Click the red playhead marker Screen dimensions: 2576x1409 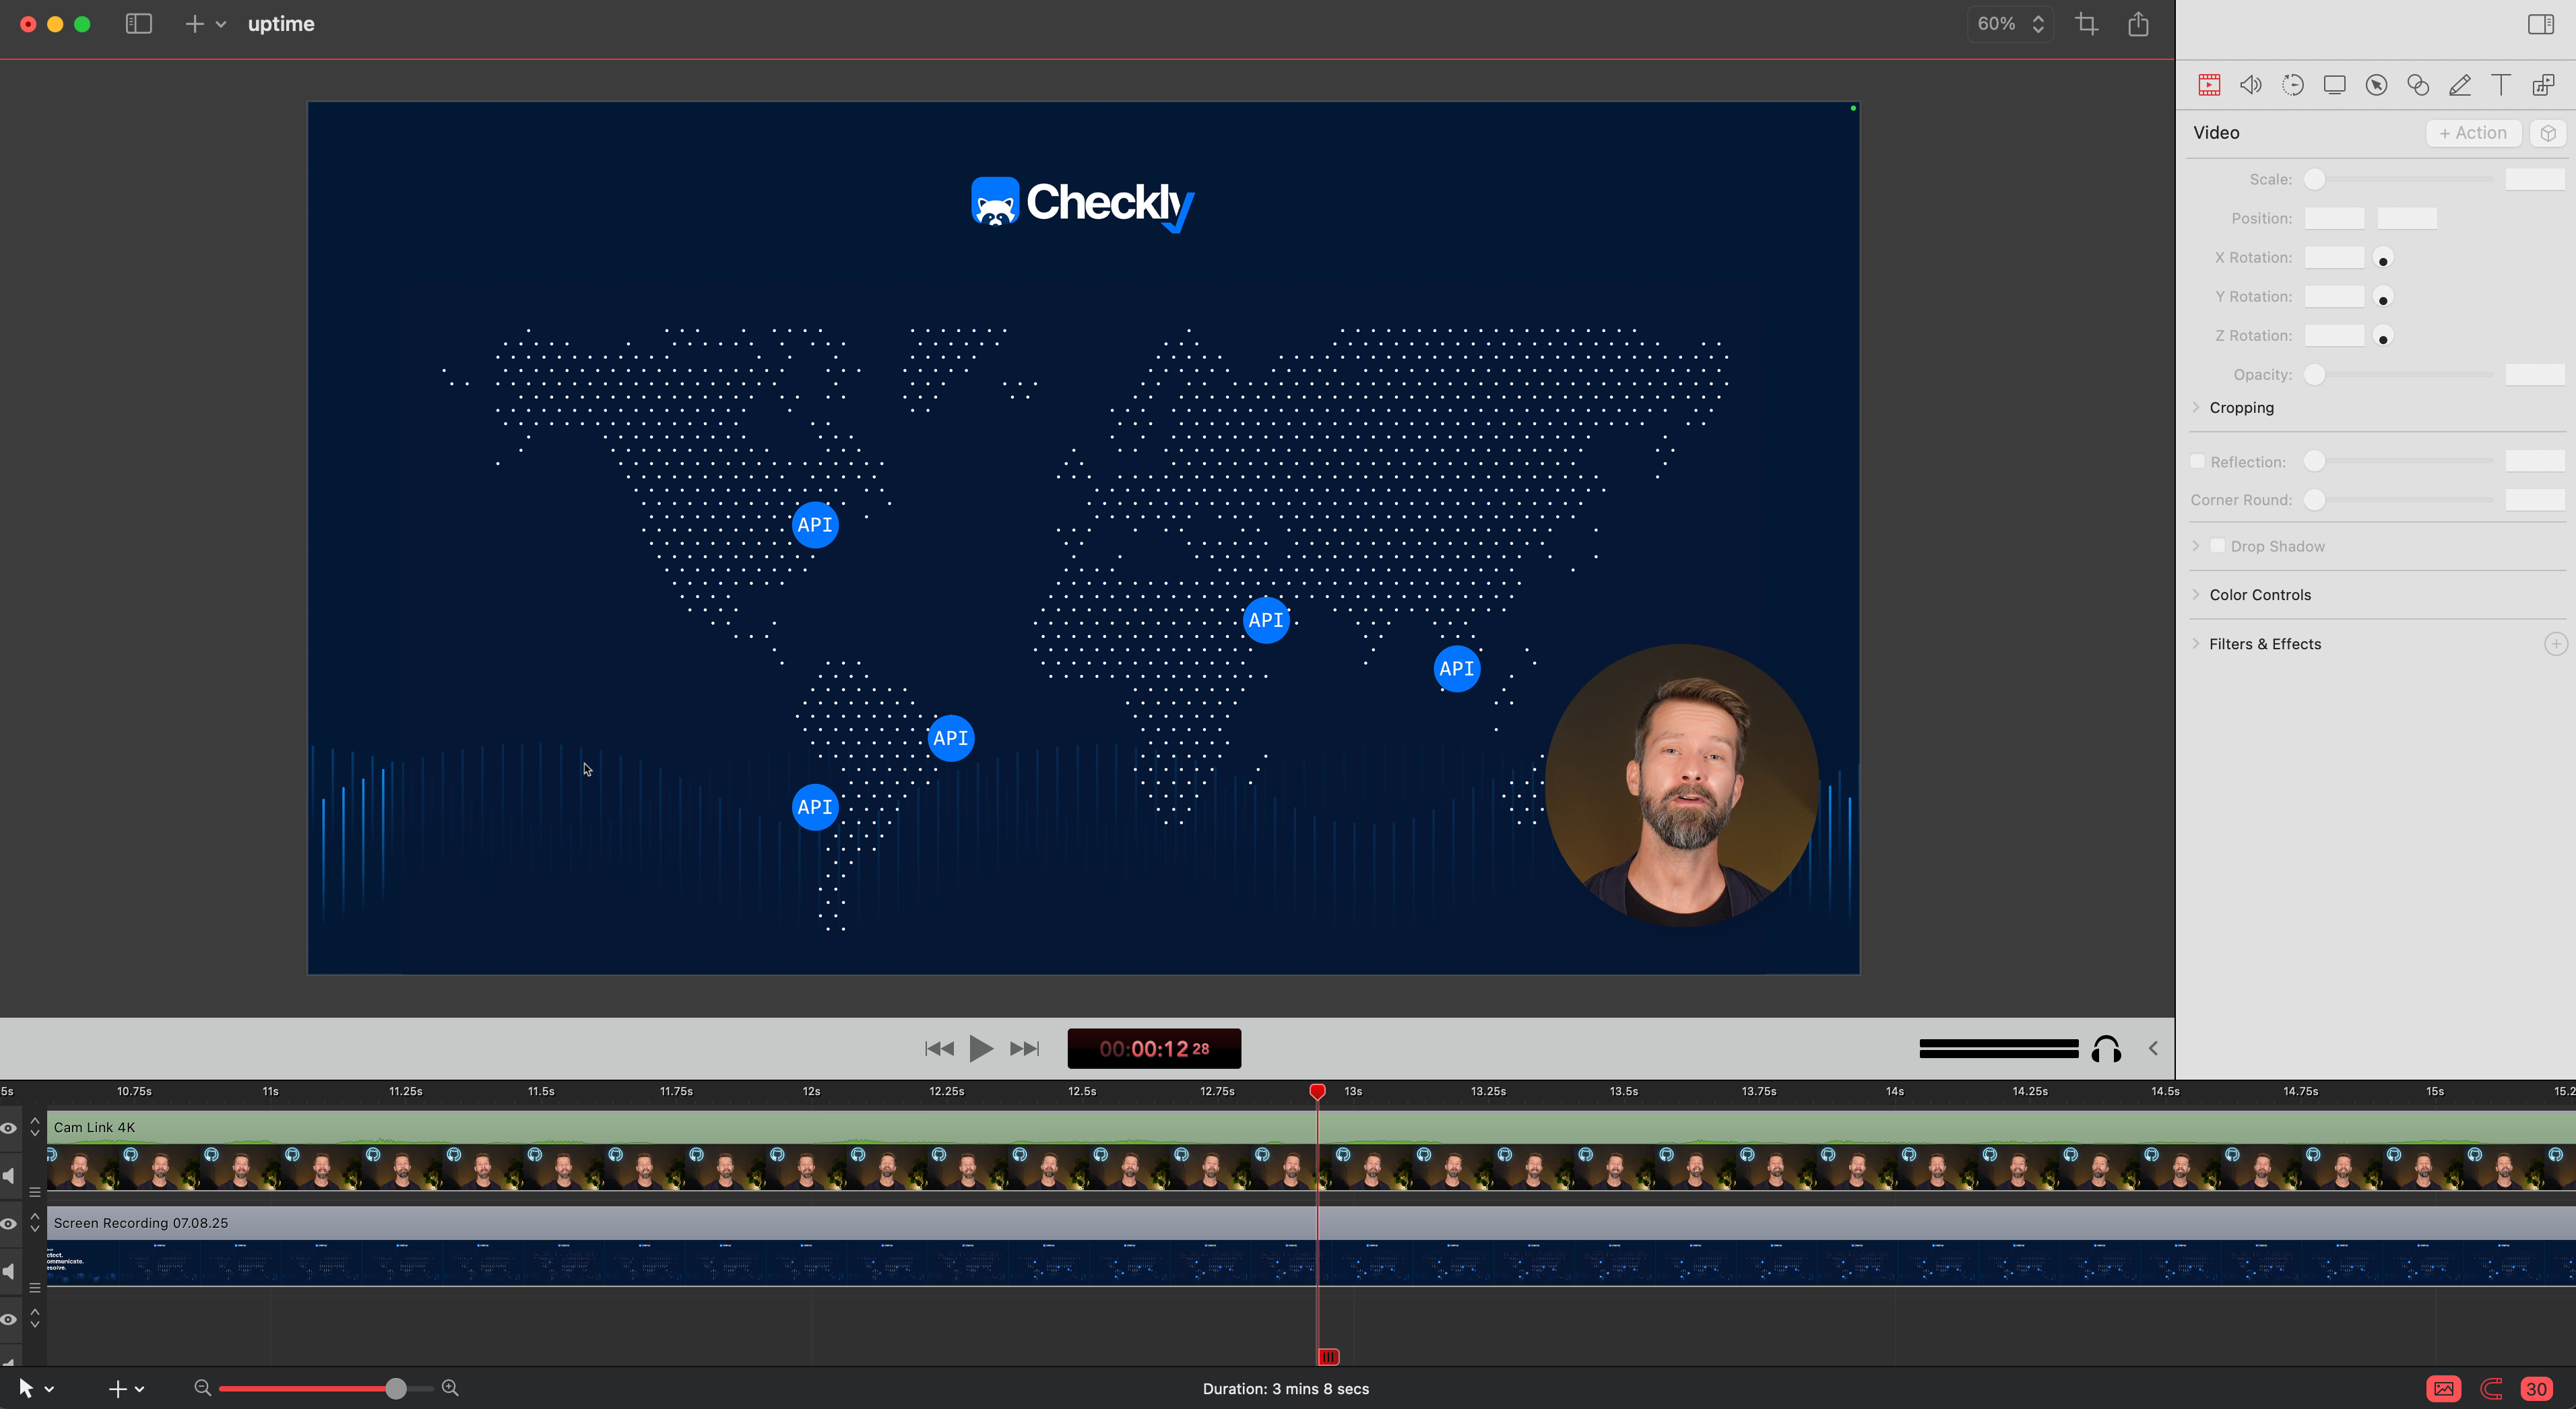point(1318,1091)
